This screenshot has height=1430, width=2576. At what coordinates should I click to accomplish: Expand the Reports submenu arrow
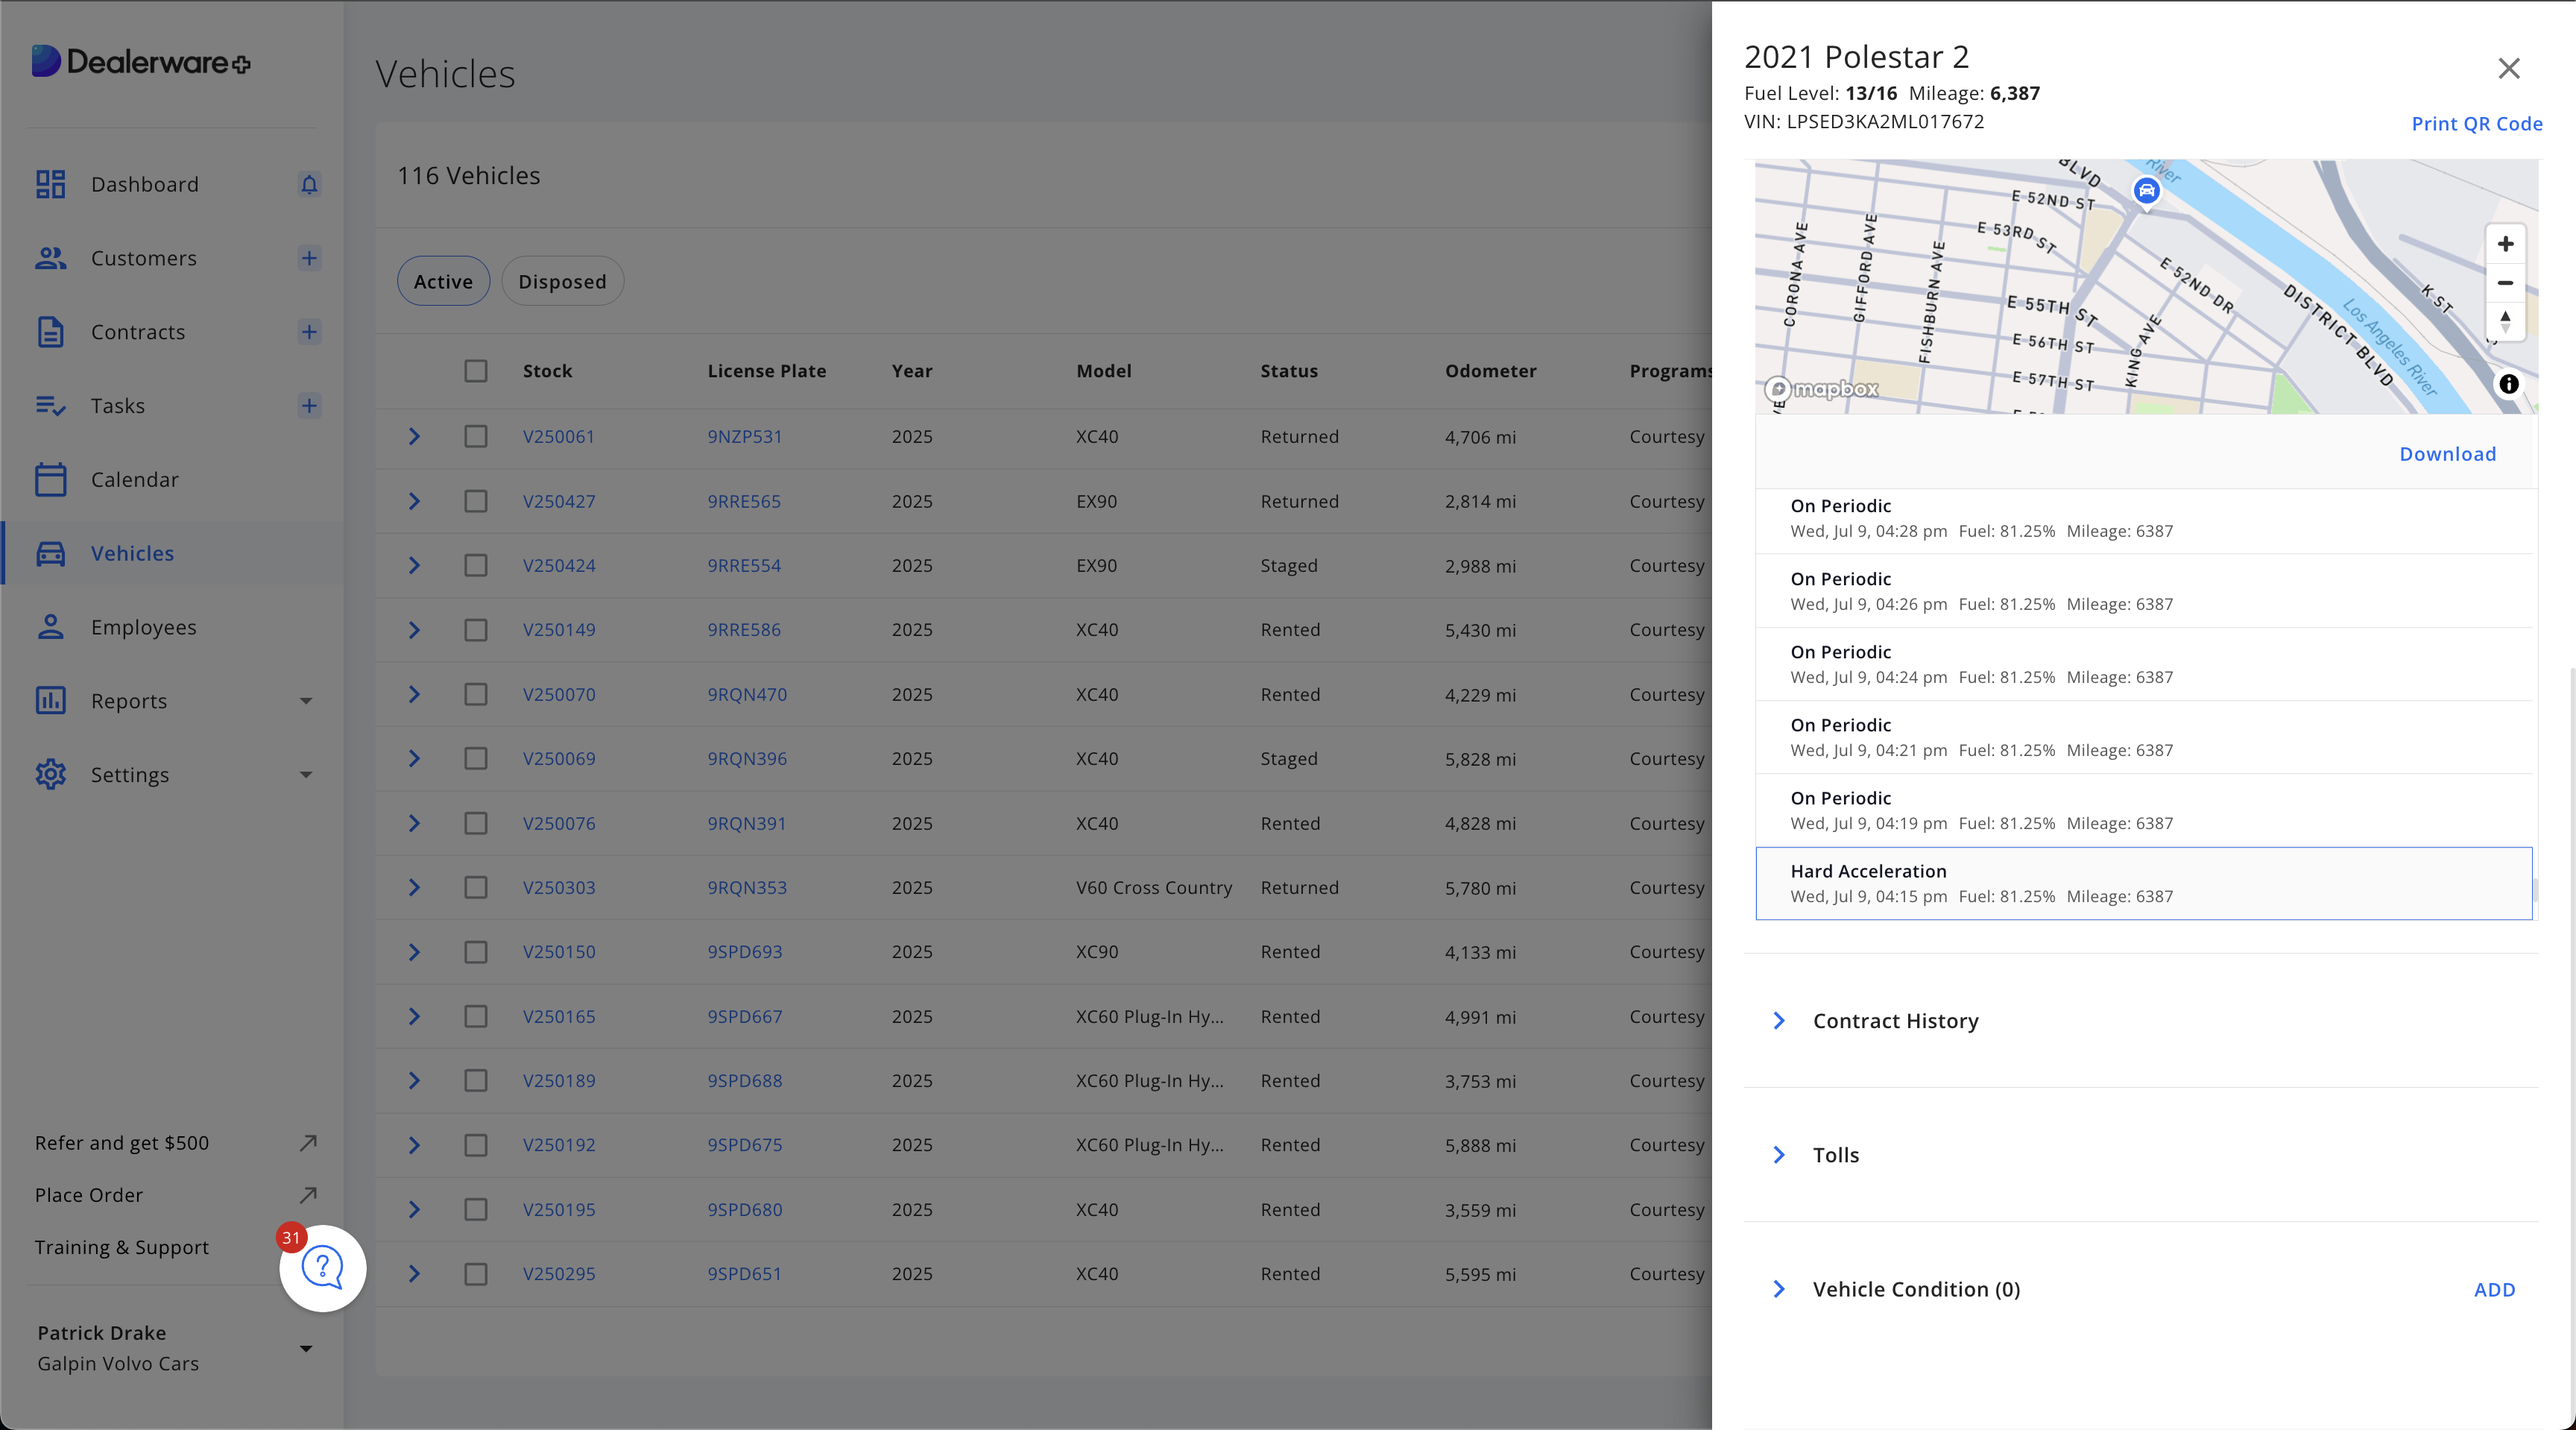(306, 701)
